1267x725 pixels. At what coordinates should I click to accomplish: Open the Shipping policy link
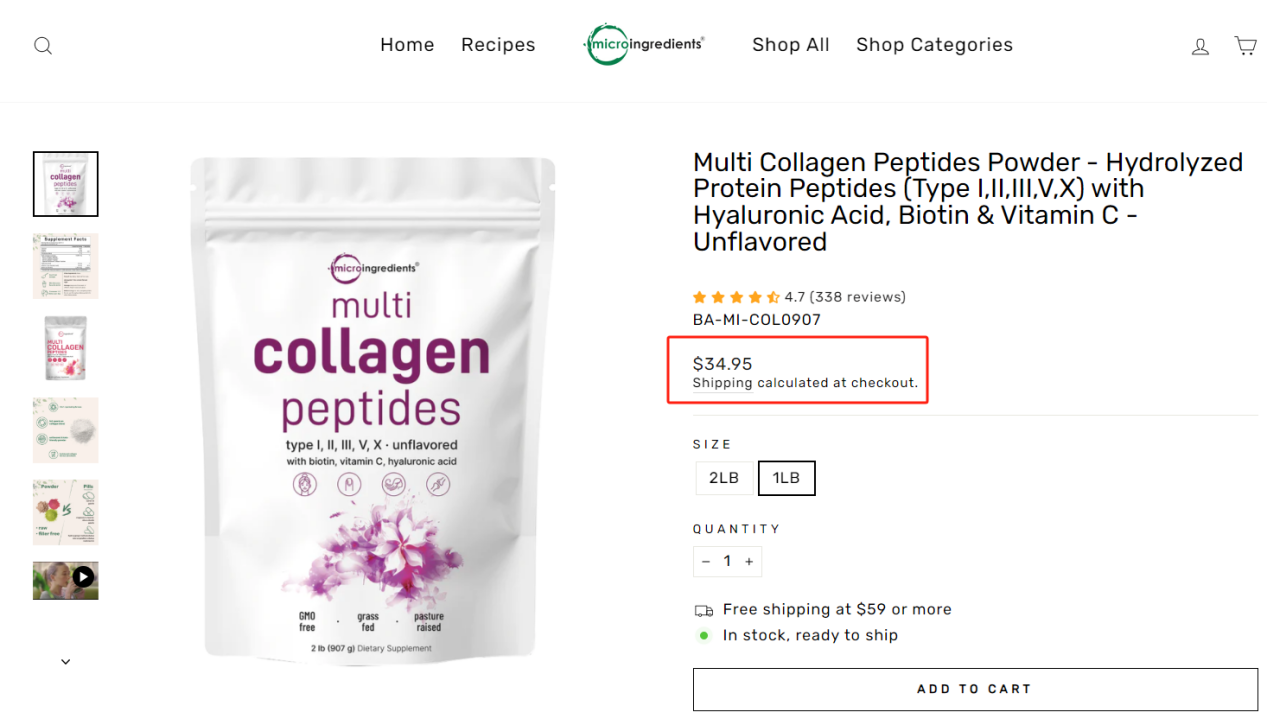click(722, 383)
